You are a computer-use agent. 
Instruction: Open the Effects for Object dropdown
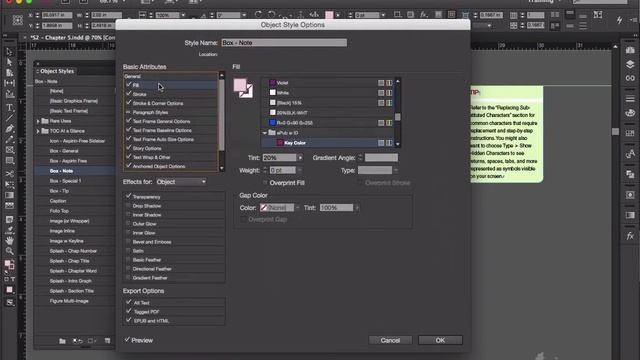(181, 182)
